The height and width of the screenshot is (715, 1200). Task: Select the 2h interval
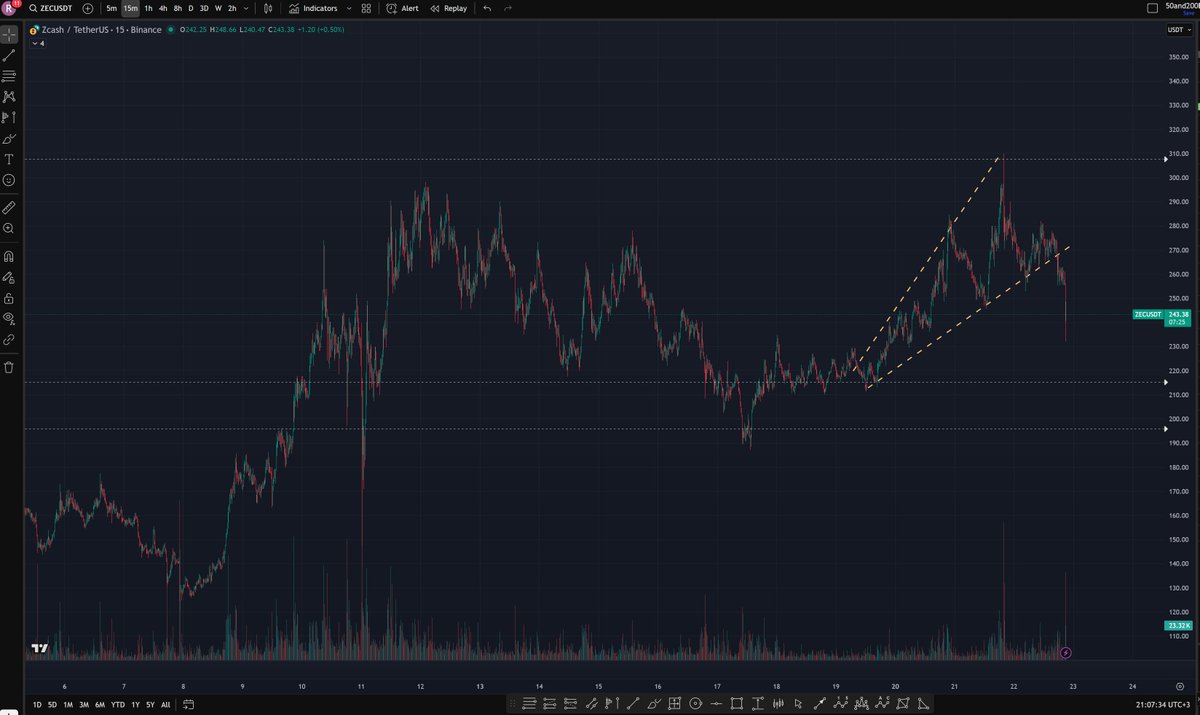(x=232, y=8)
